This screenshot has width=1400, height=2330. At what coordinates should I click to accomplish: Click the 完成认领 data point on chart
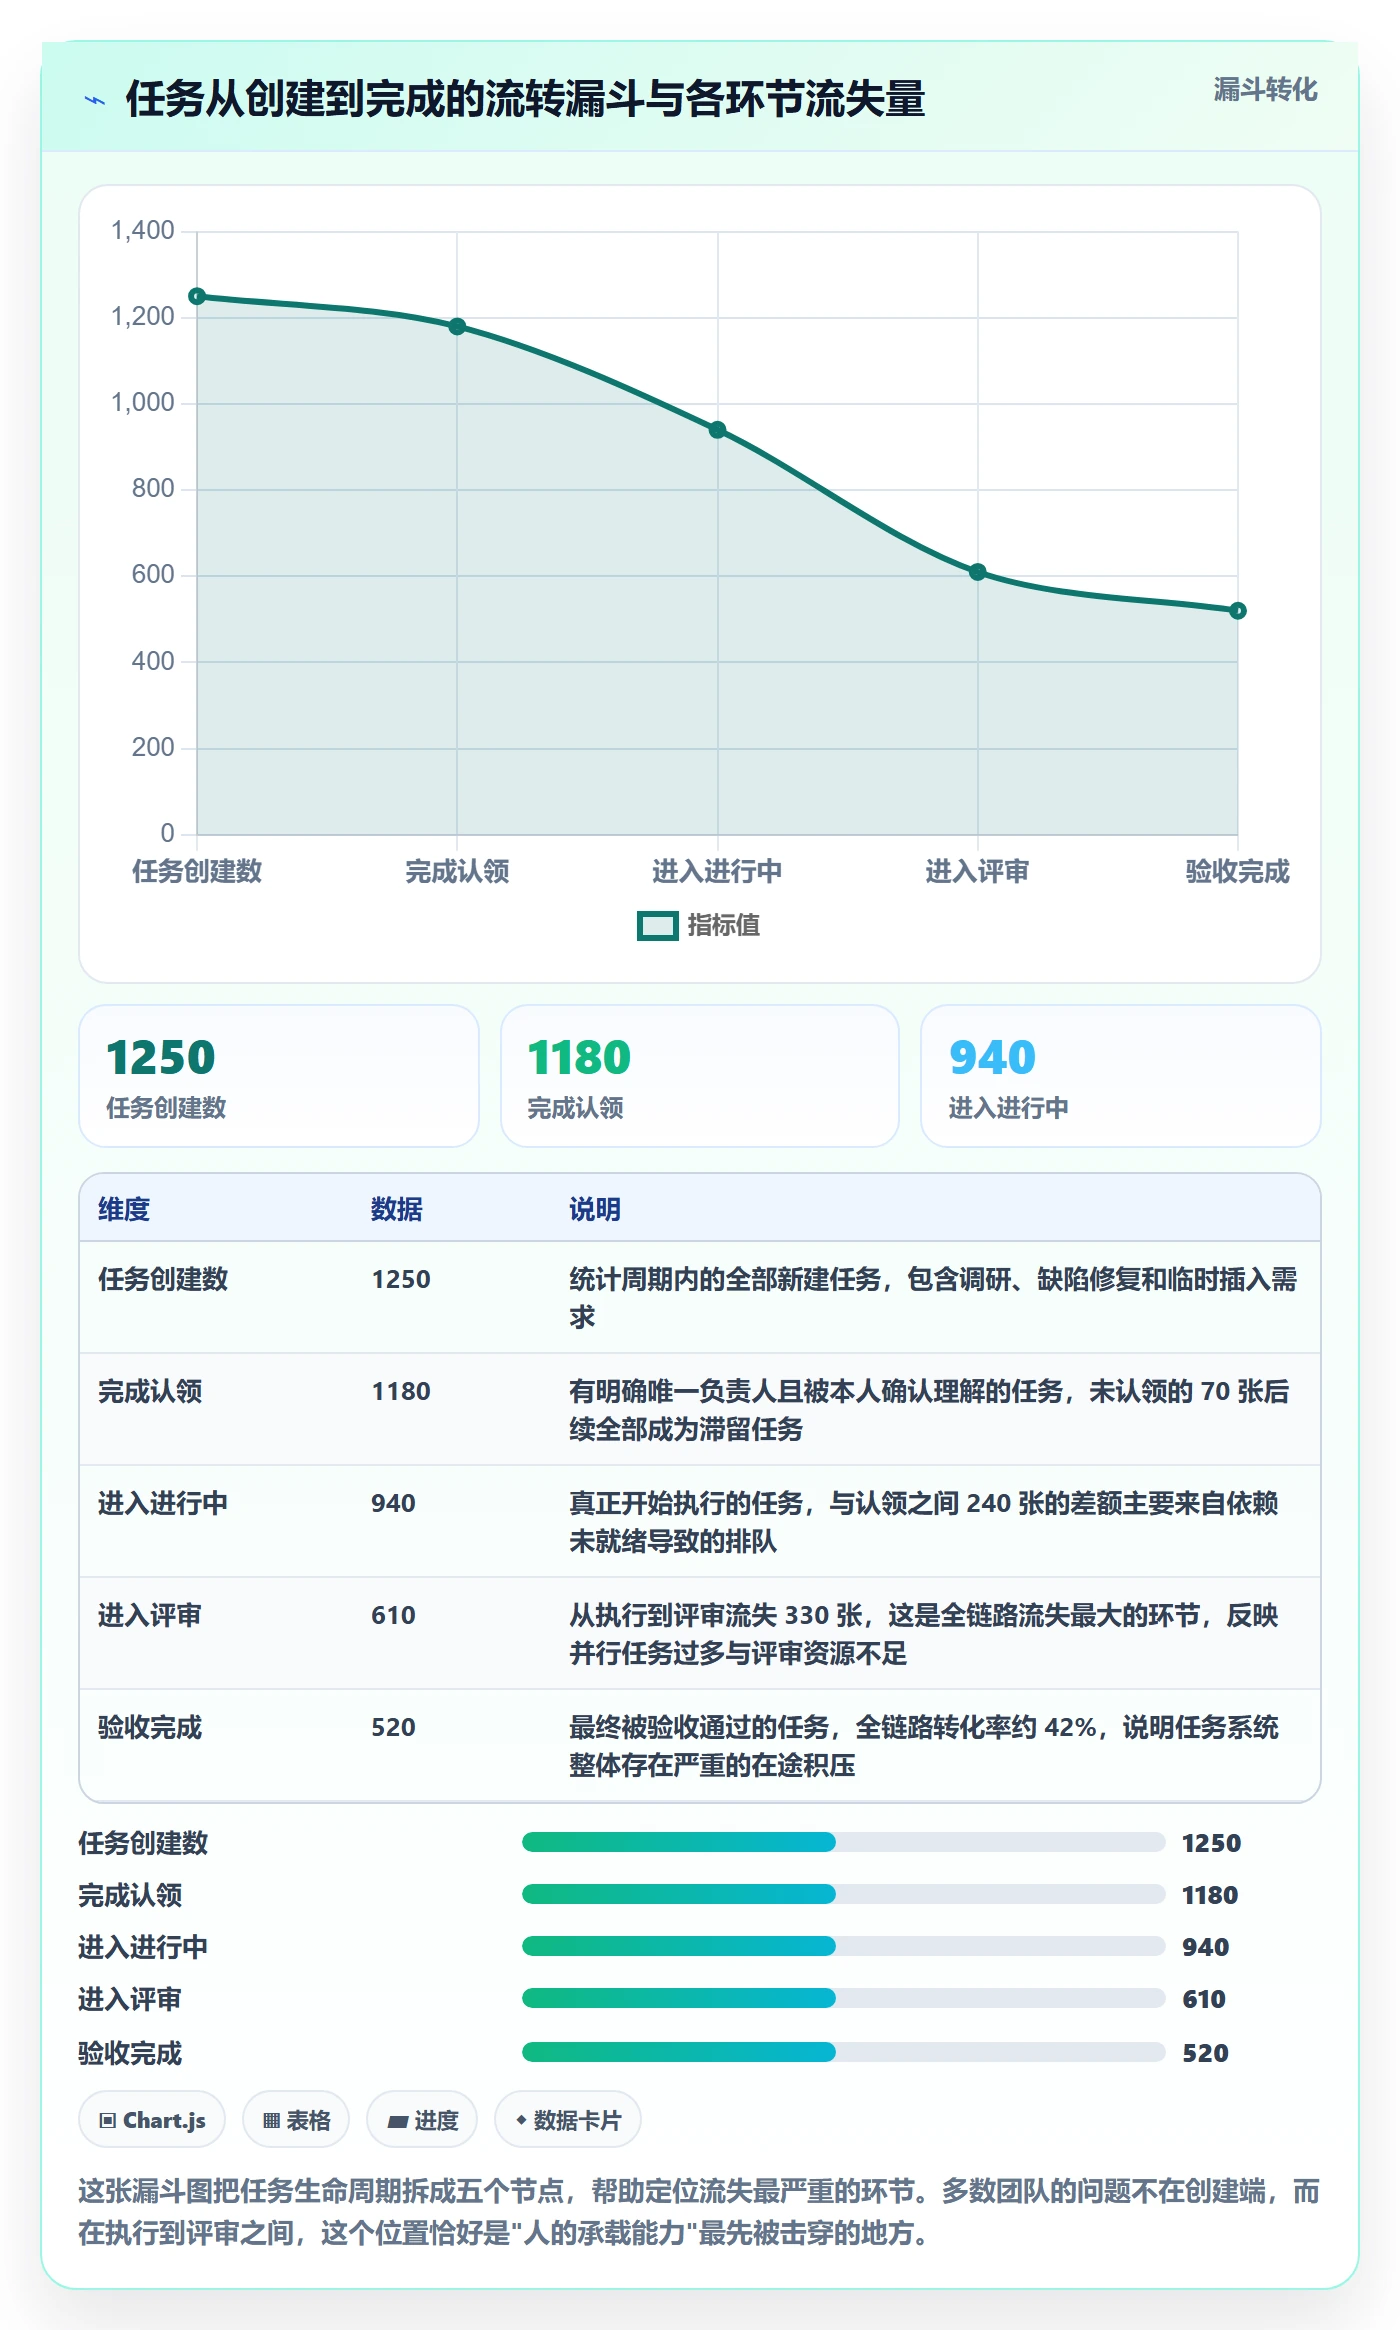click(457, 326)
